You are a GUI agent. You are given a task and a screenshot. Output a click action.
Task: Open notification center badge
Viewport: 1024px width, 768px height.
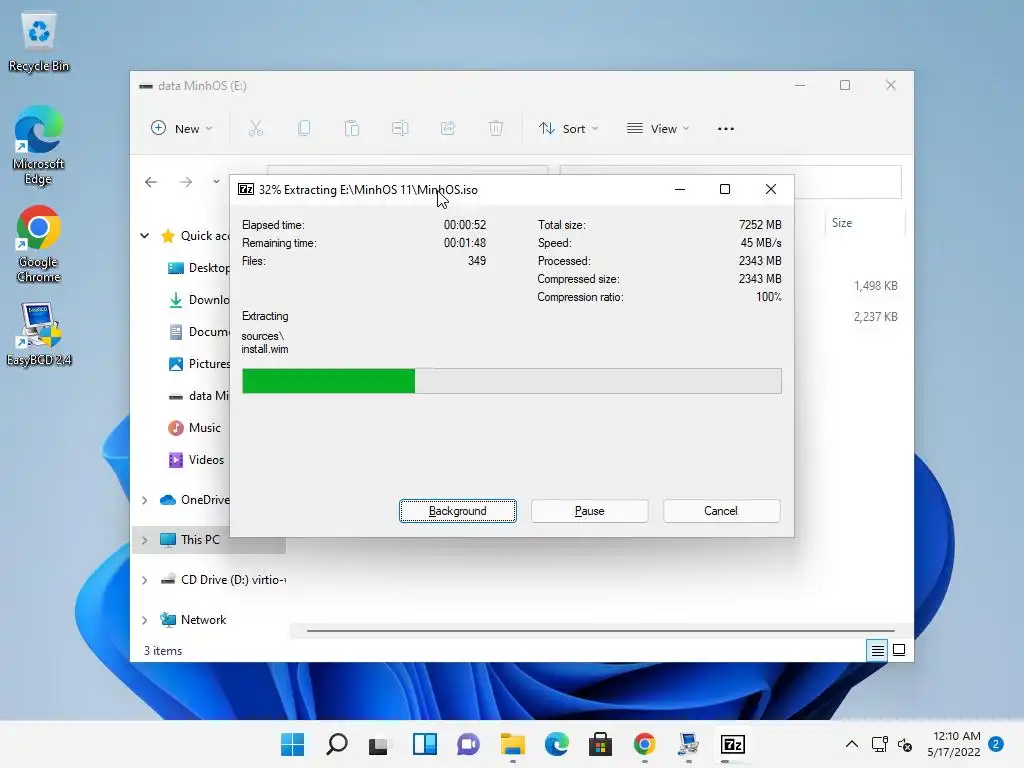(996, 744)
